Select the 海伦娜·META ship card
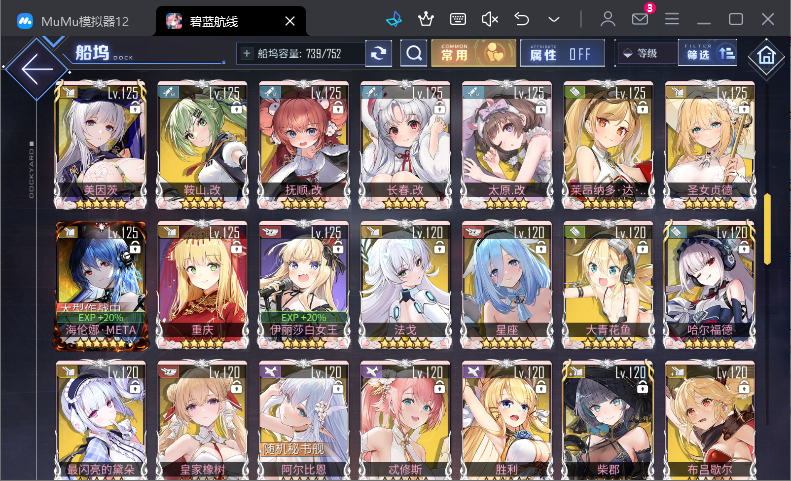 100,285
